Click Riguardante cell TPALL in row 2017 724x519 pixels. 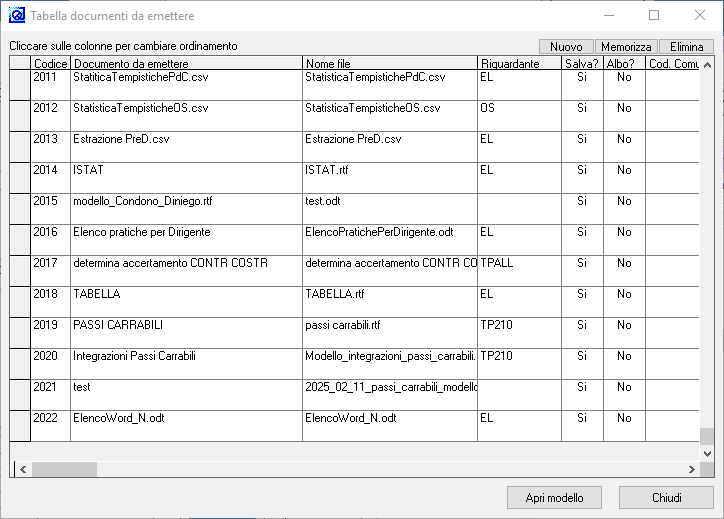point(519,271)
